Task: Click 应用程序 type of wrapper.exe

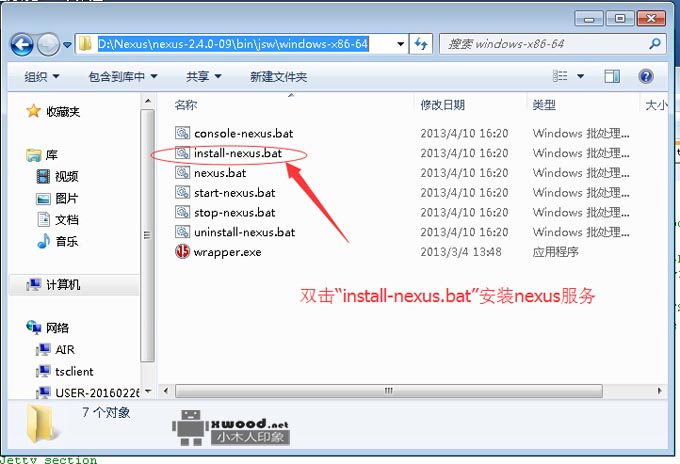Action: click(x=556, y=252)
